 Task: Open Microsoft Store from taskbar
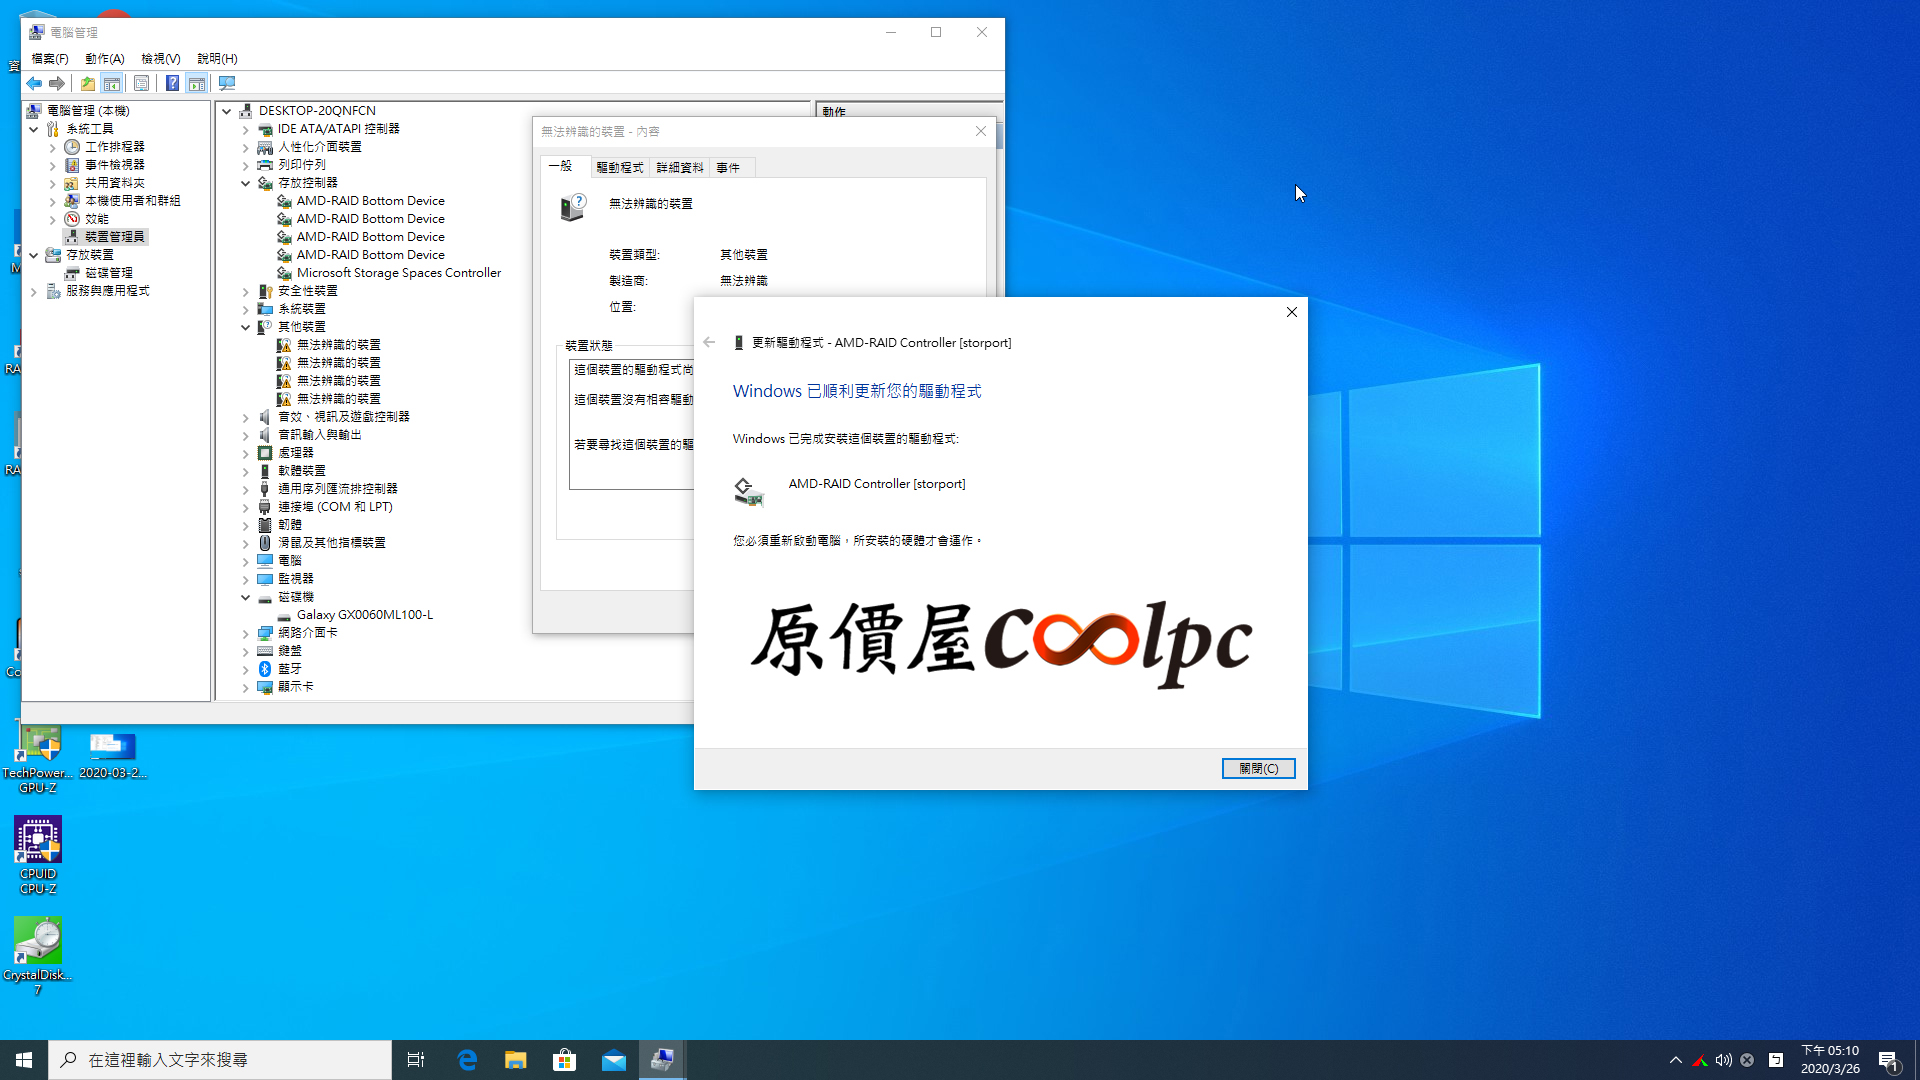564,1060
